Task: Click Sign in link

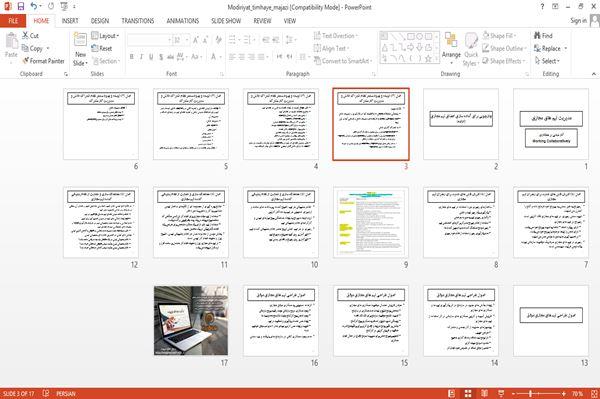Action: (578, 21)
